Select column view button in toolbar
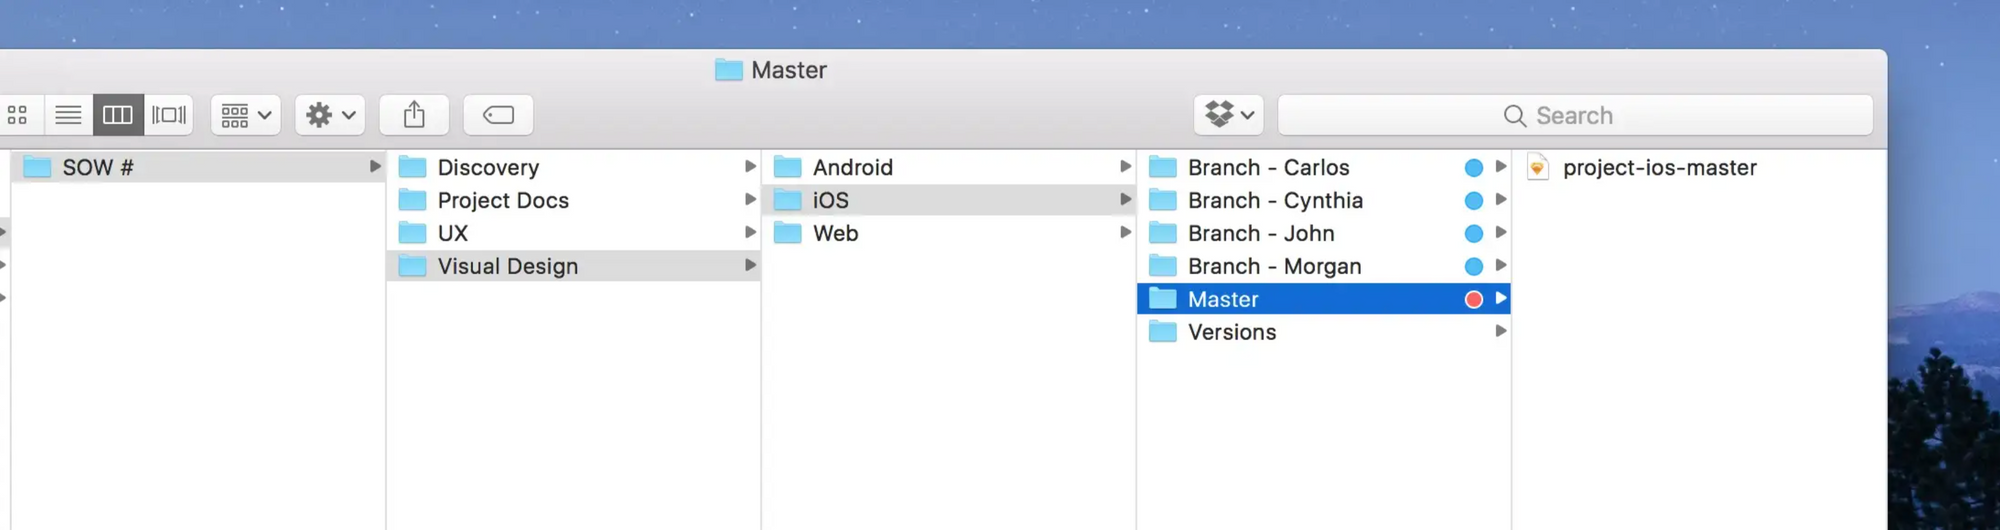2000x530 pixels. pyautogui.click(x=118, y=115)
